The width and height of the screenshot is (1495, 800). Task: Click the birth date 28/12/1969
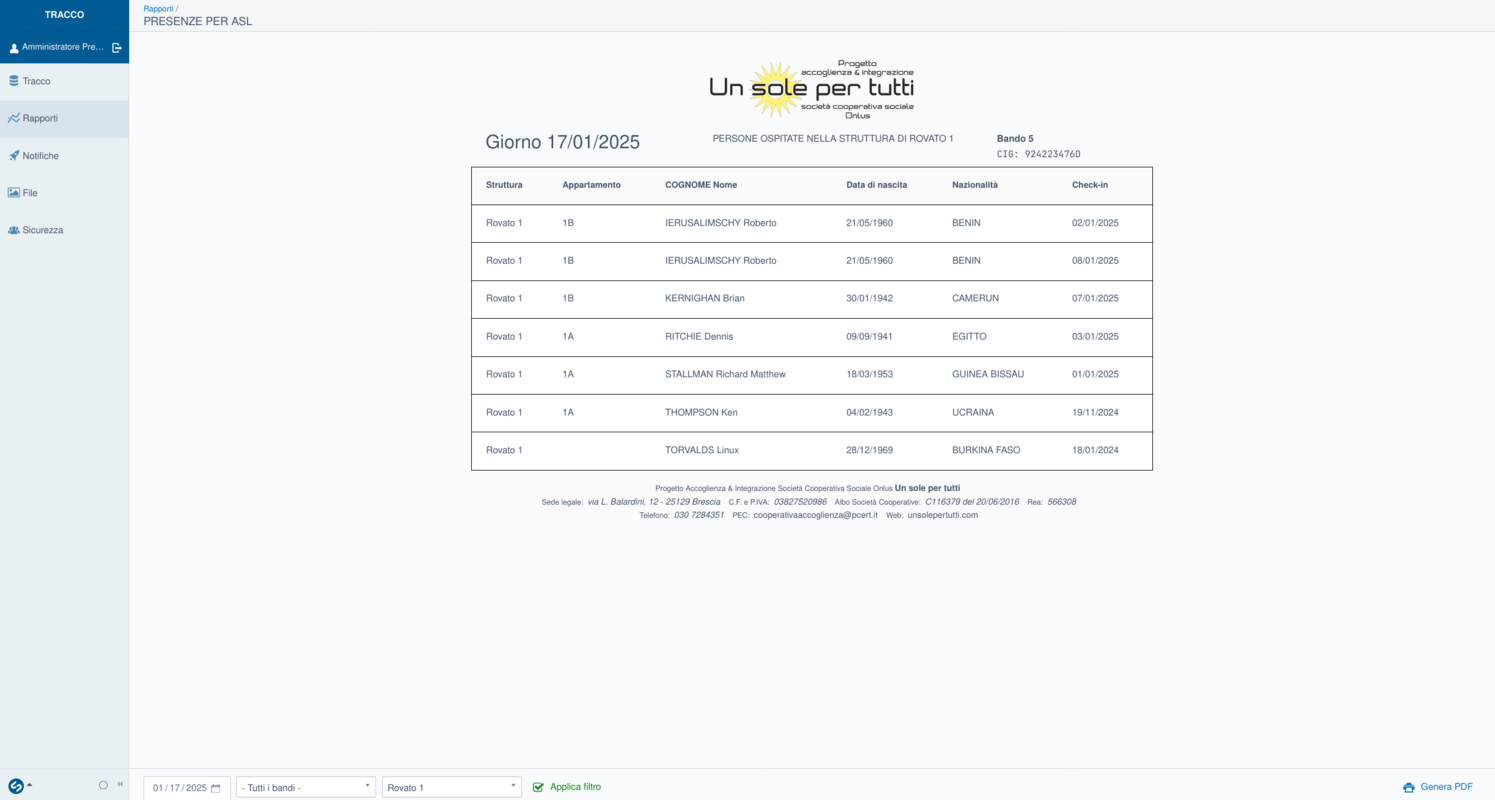click(x=869, y=450)
